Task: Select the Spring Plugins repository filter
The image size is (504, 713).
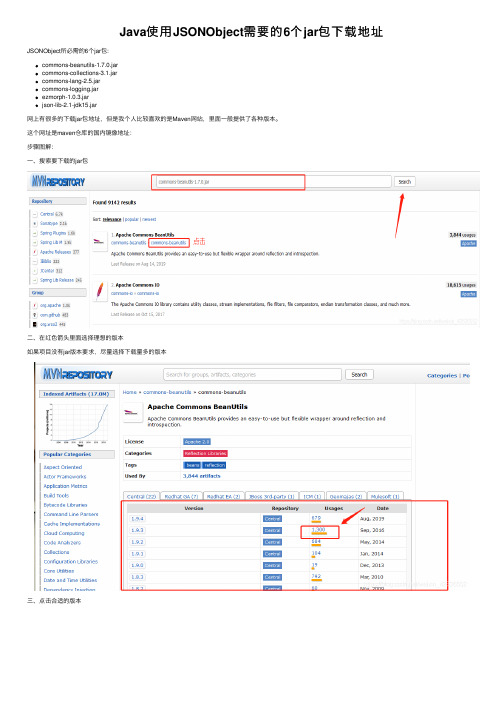Action: click(x=55, y=233)
